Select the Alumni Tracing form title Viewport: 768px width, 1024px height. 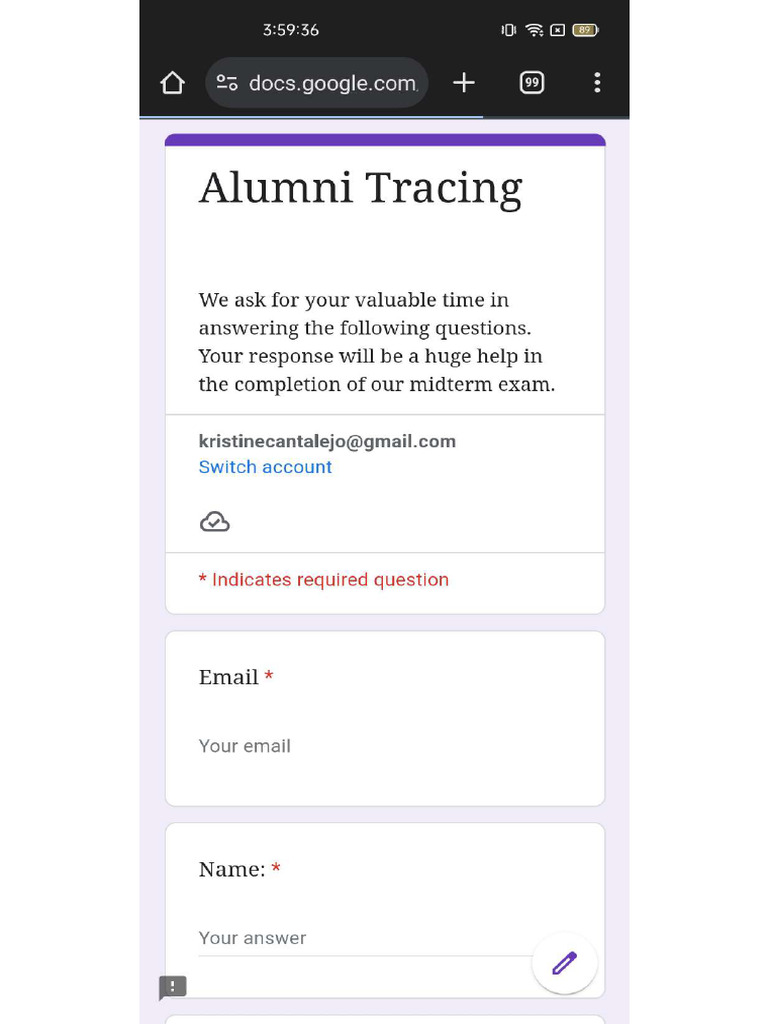tap(360, 188)
